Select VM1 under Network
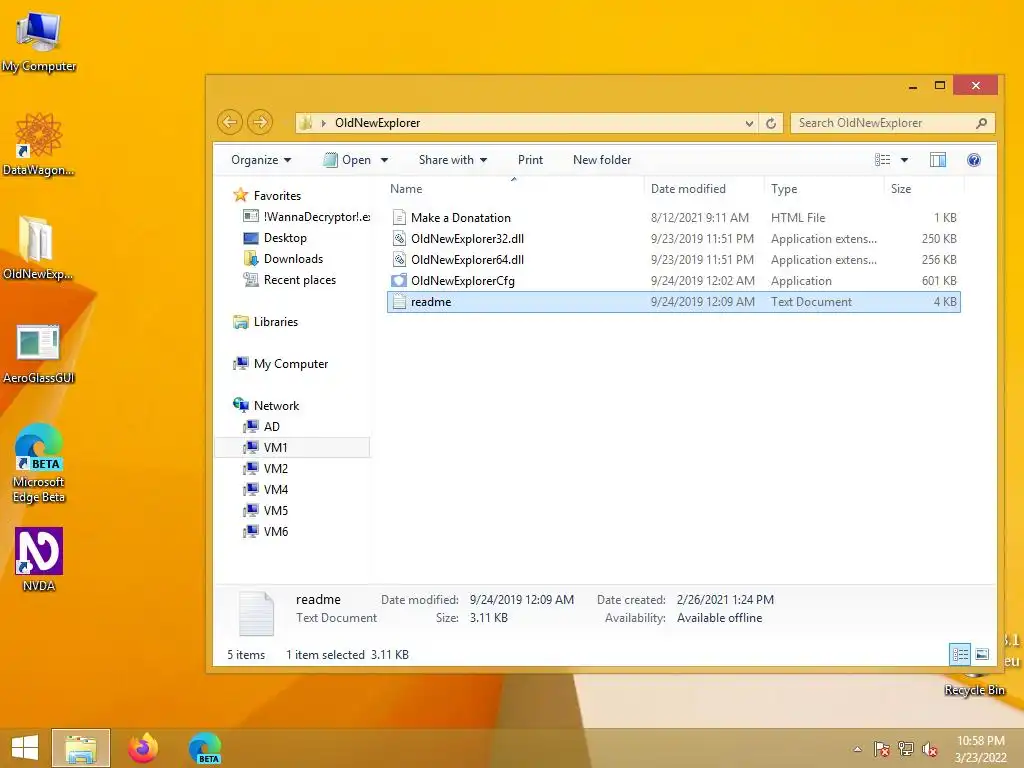The height and width of the screenshot is (768, 1024). click(293, 447)
